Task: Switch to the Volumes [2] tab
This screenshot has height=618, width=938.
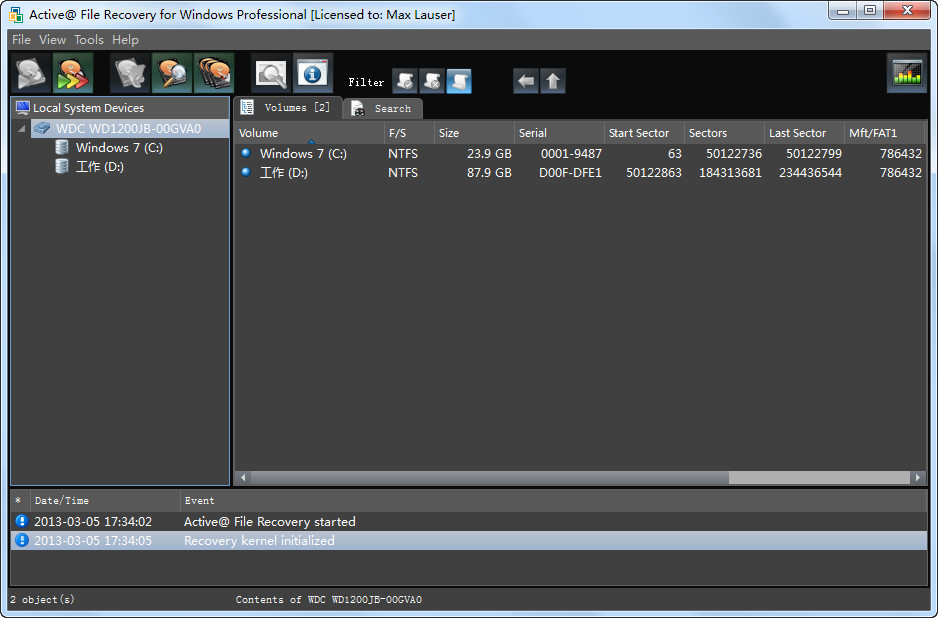Action: (x=287, y=108)
